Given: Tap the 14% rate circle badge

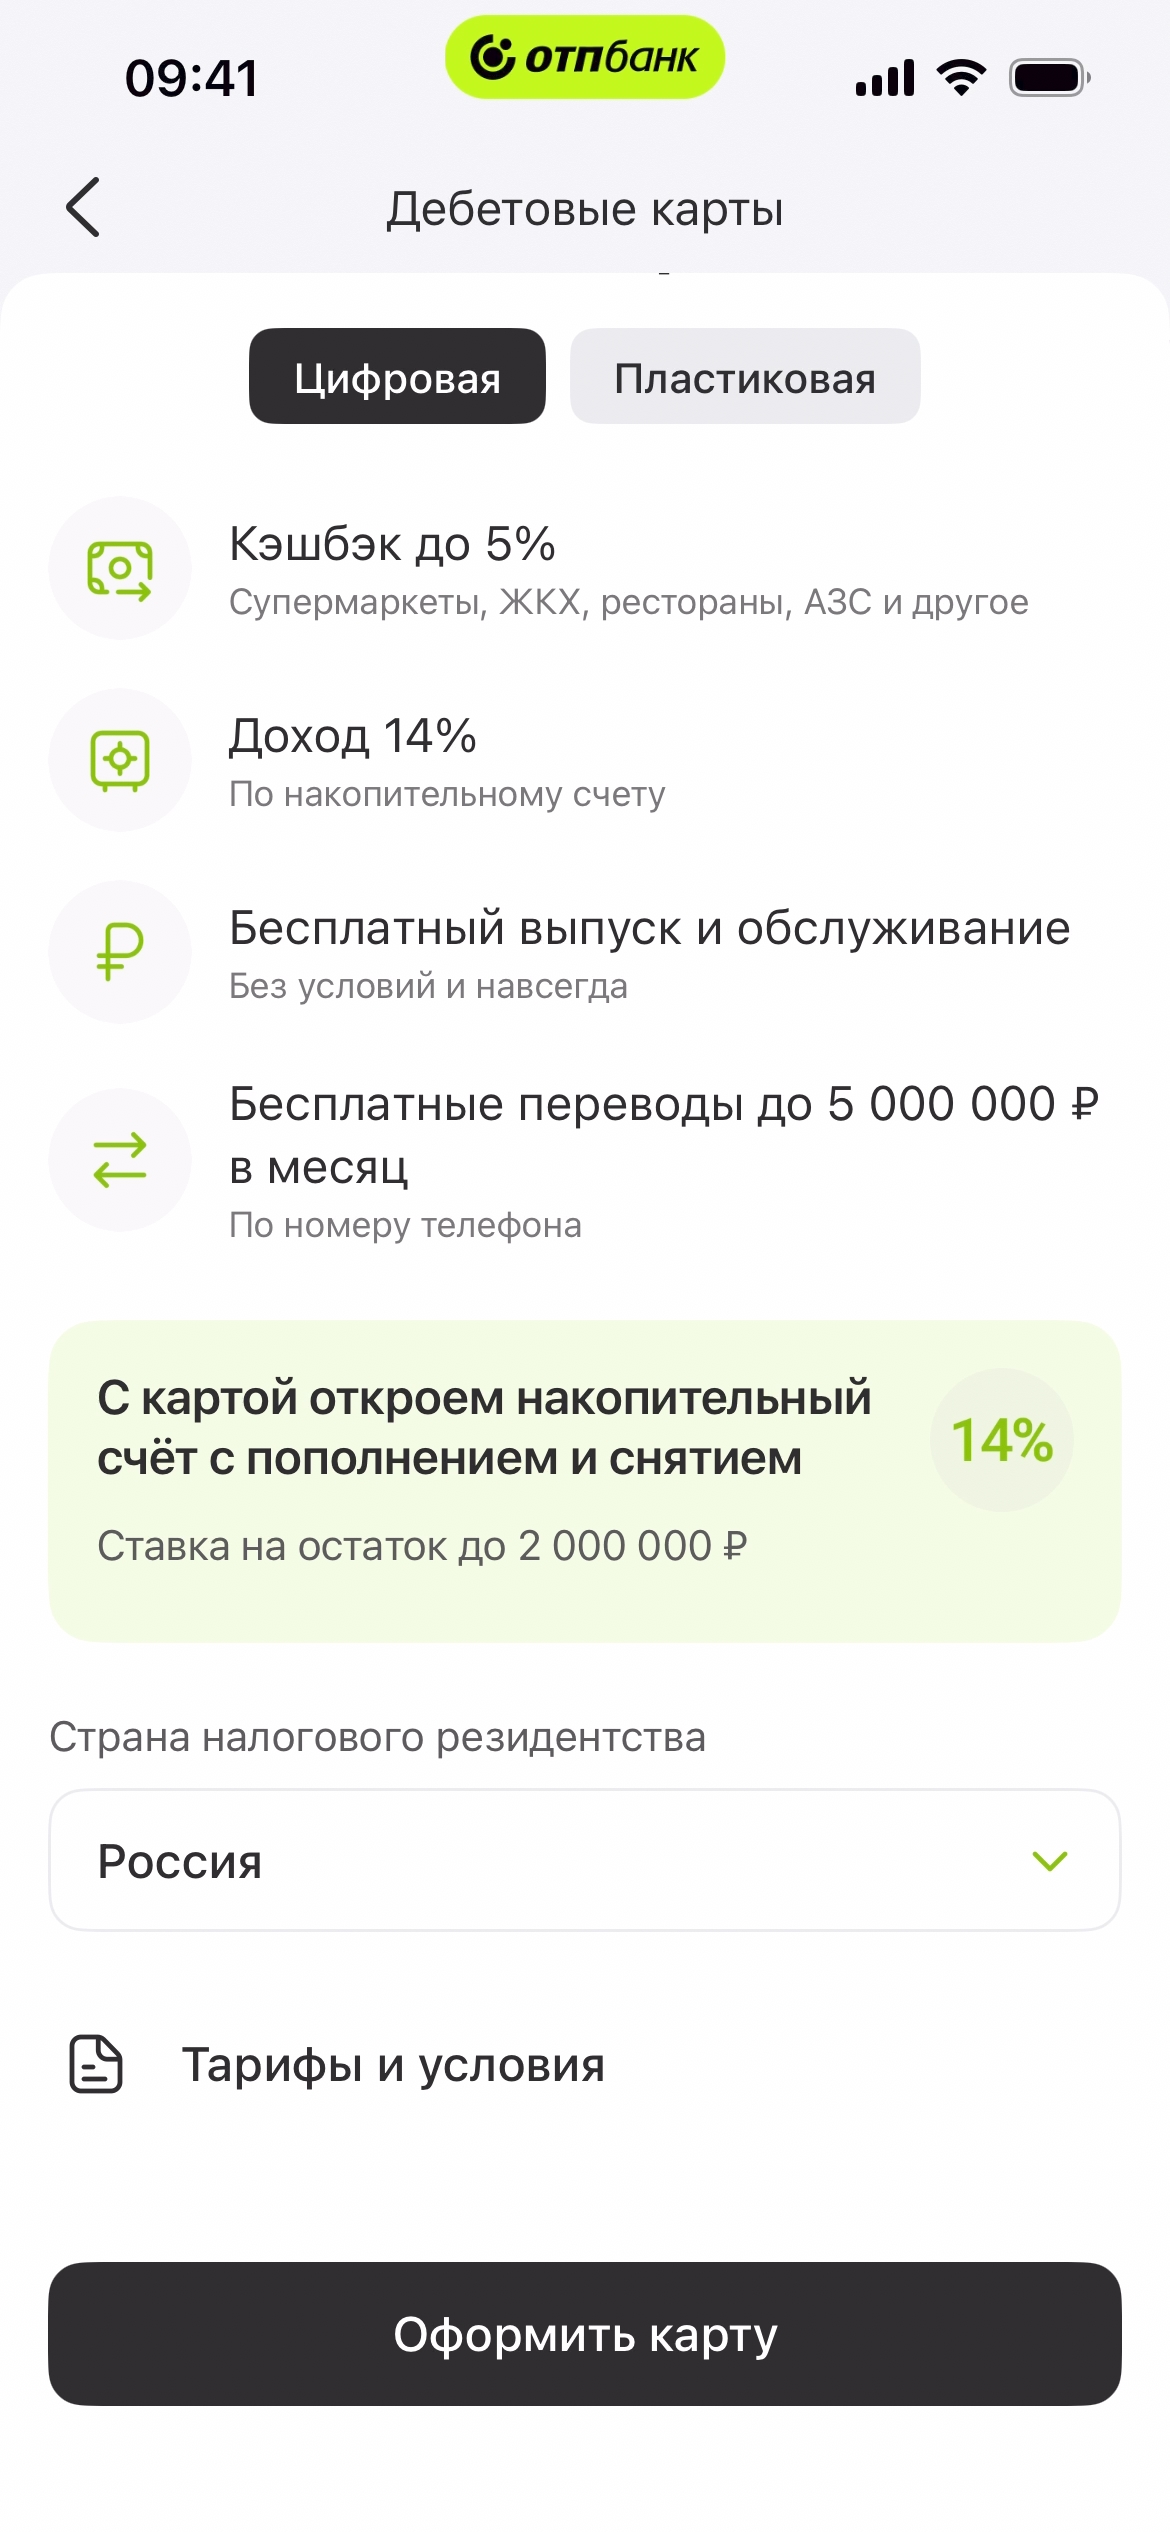Looking at the screenshot, I should pos(1002,1440).
